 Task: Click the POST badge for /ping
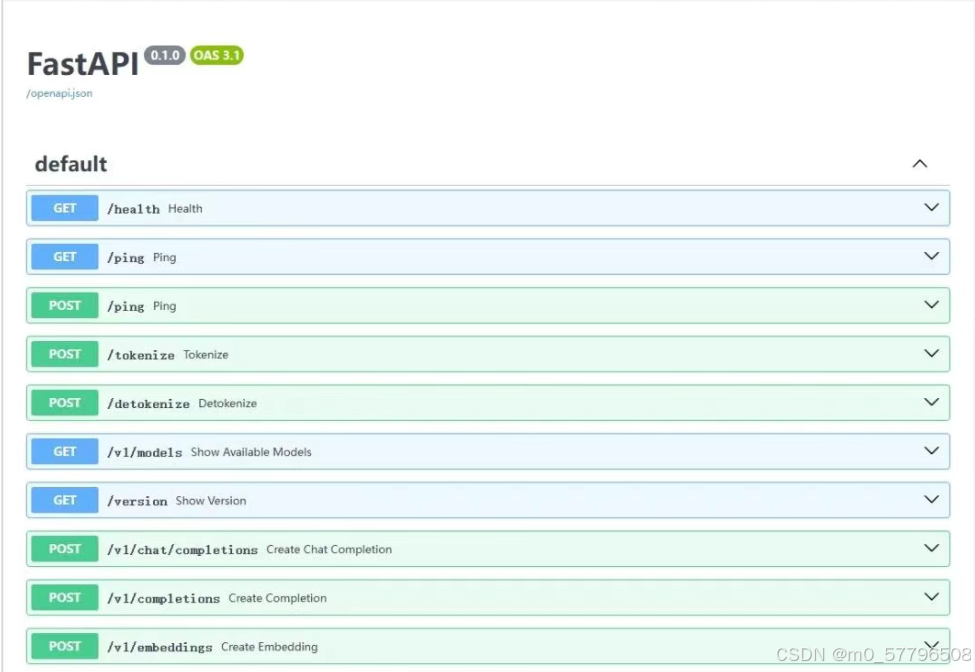coord(65,305)
